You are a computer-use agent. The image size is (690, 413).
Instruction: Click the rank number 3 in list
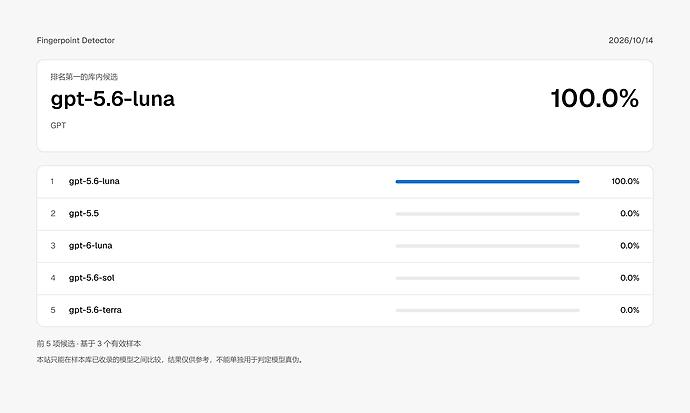tap(53, 245)
